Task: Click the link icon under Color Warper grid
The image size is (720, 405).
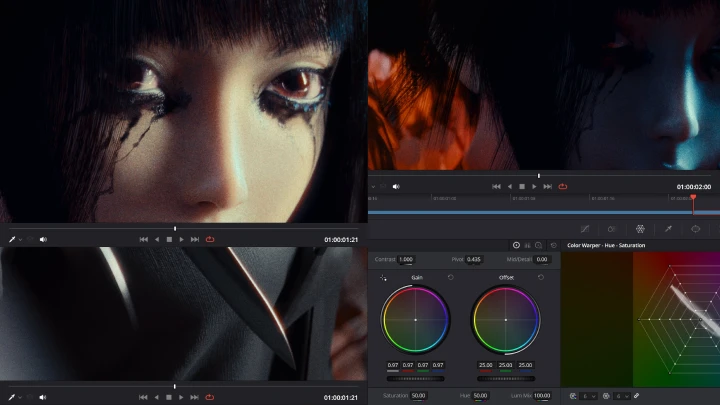Action: (x=636, y=395)
